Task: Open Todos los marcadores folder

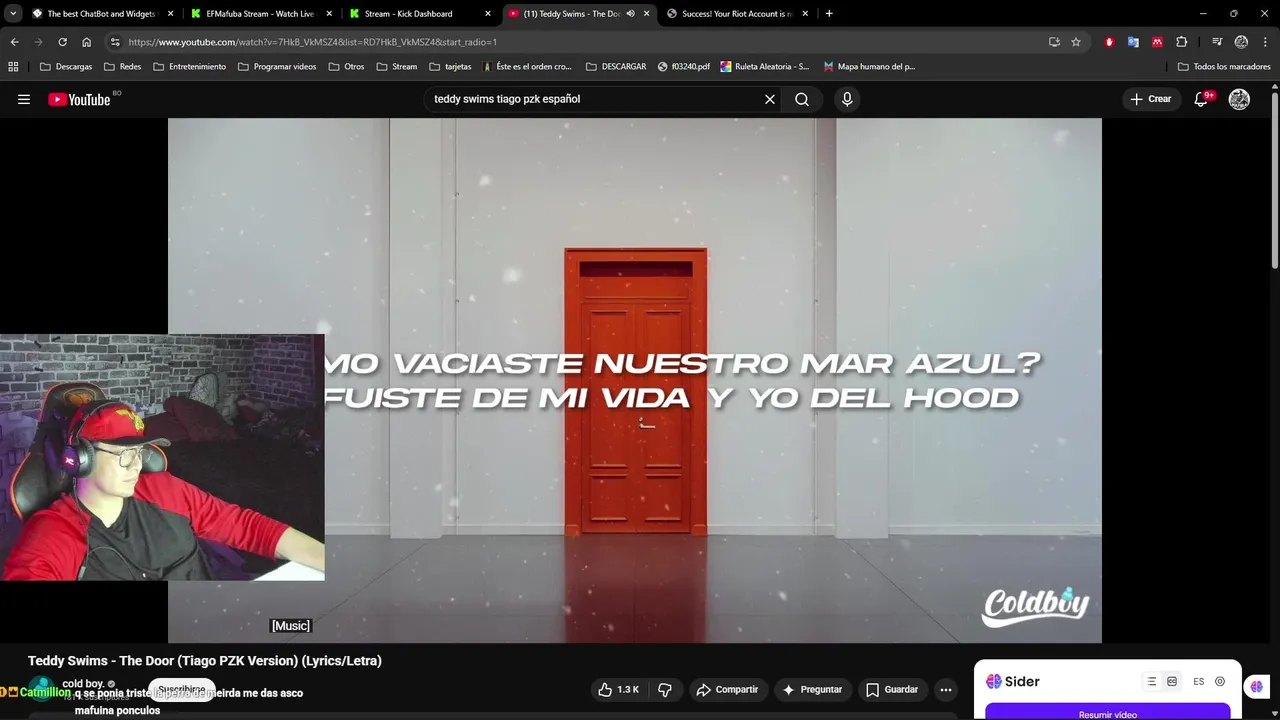Action: pyautogui.click(x=1224, y=67)
